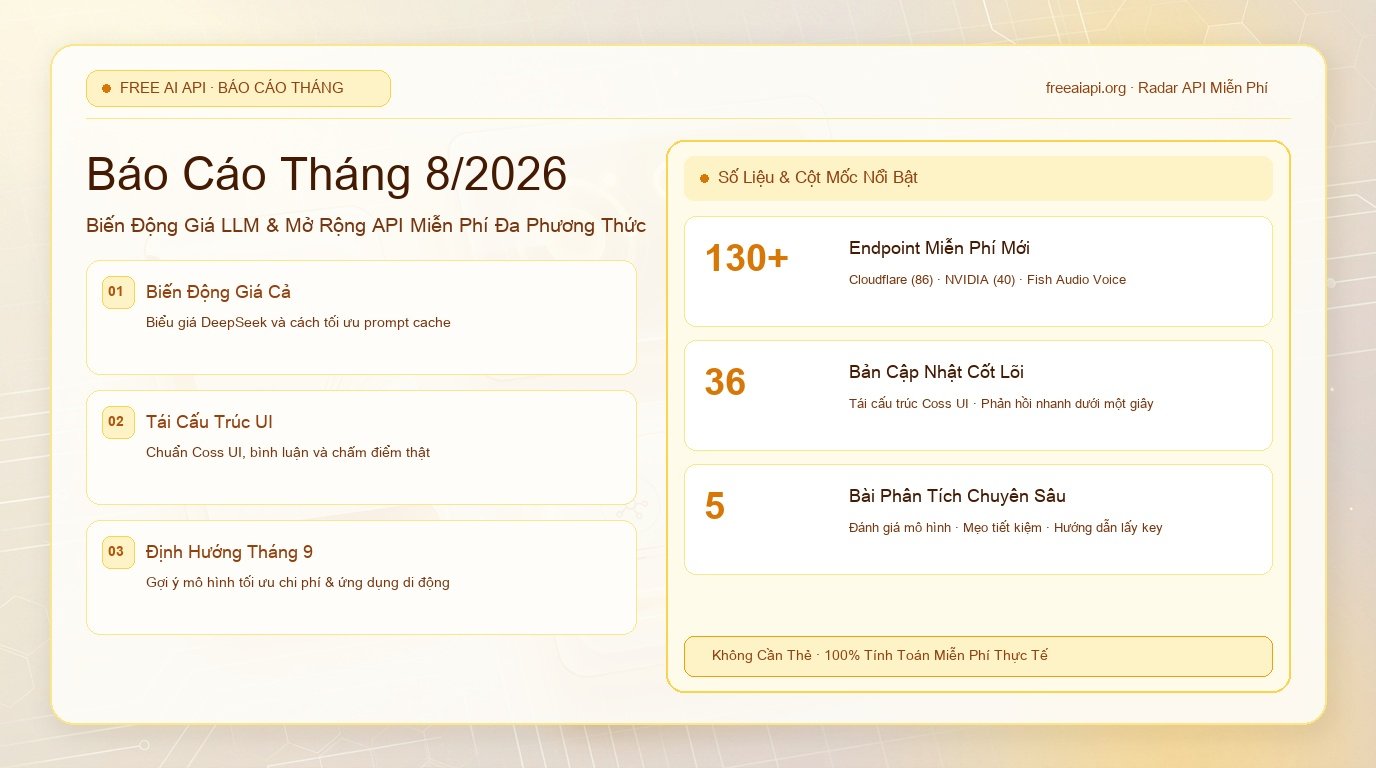The image size is (1376, 768).
Task: Select the FREE AI API · BÁO CÁO THÁNG badge
Action: pyautogui.click(x=238, y=88)
